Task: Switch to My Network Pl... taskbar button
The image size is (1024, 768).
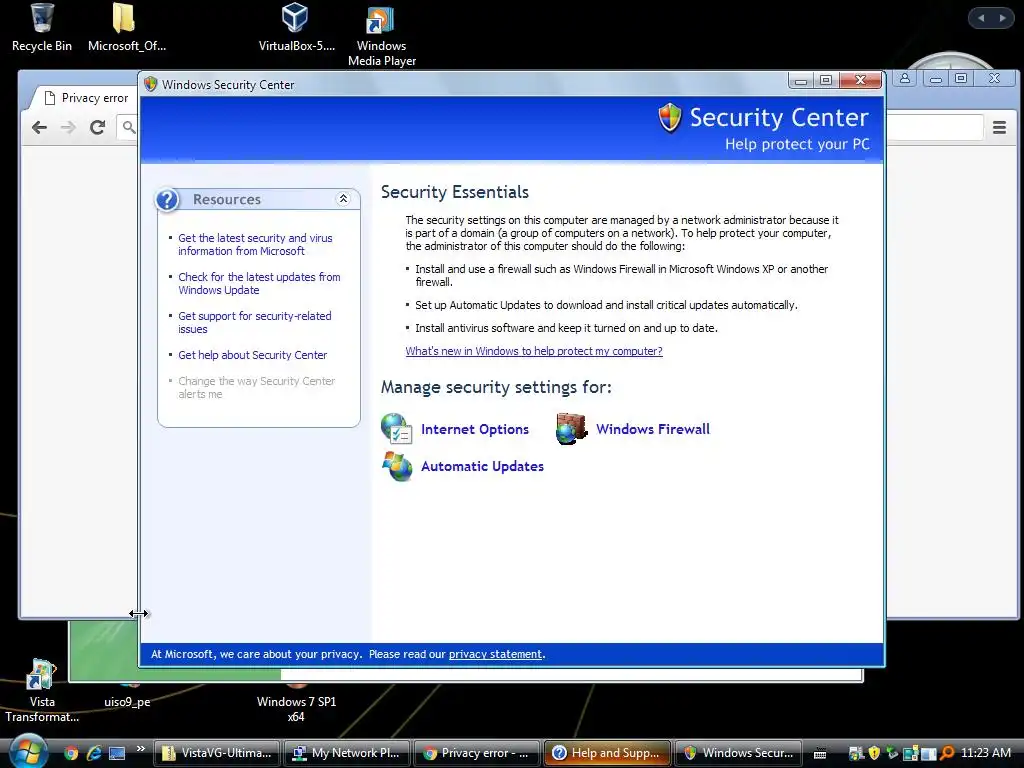Action: pos(347,753)
